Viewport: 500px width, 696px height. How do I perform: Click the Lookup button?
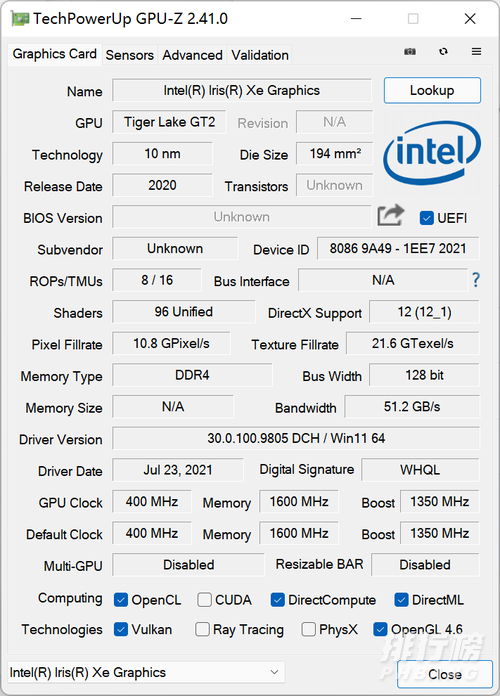(432, 91)
